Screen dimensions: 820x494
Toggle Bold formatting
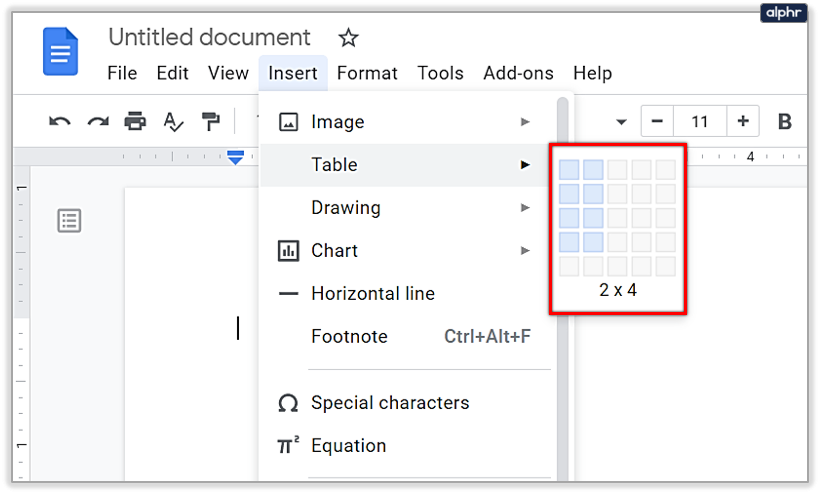pos(785,122)
